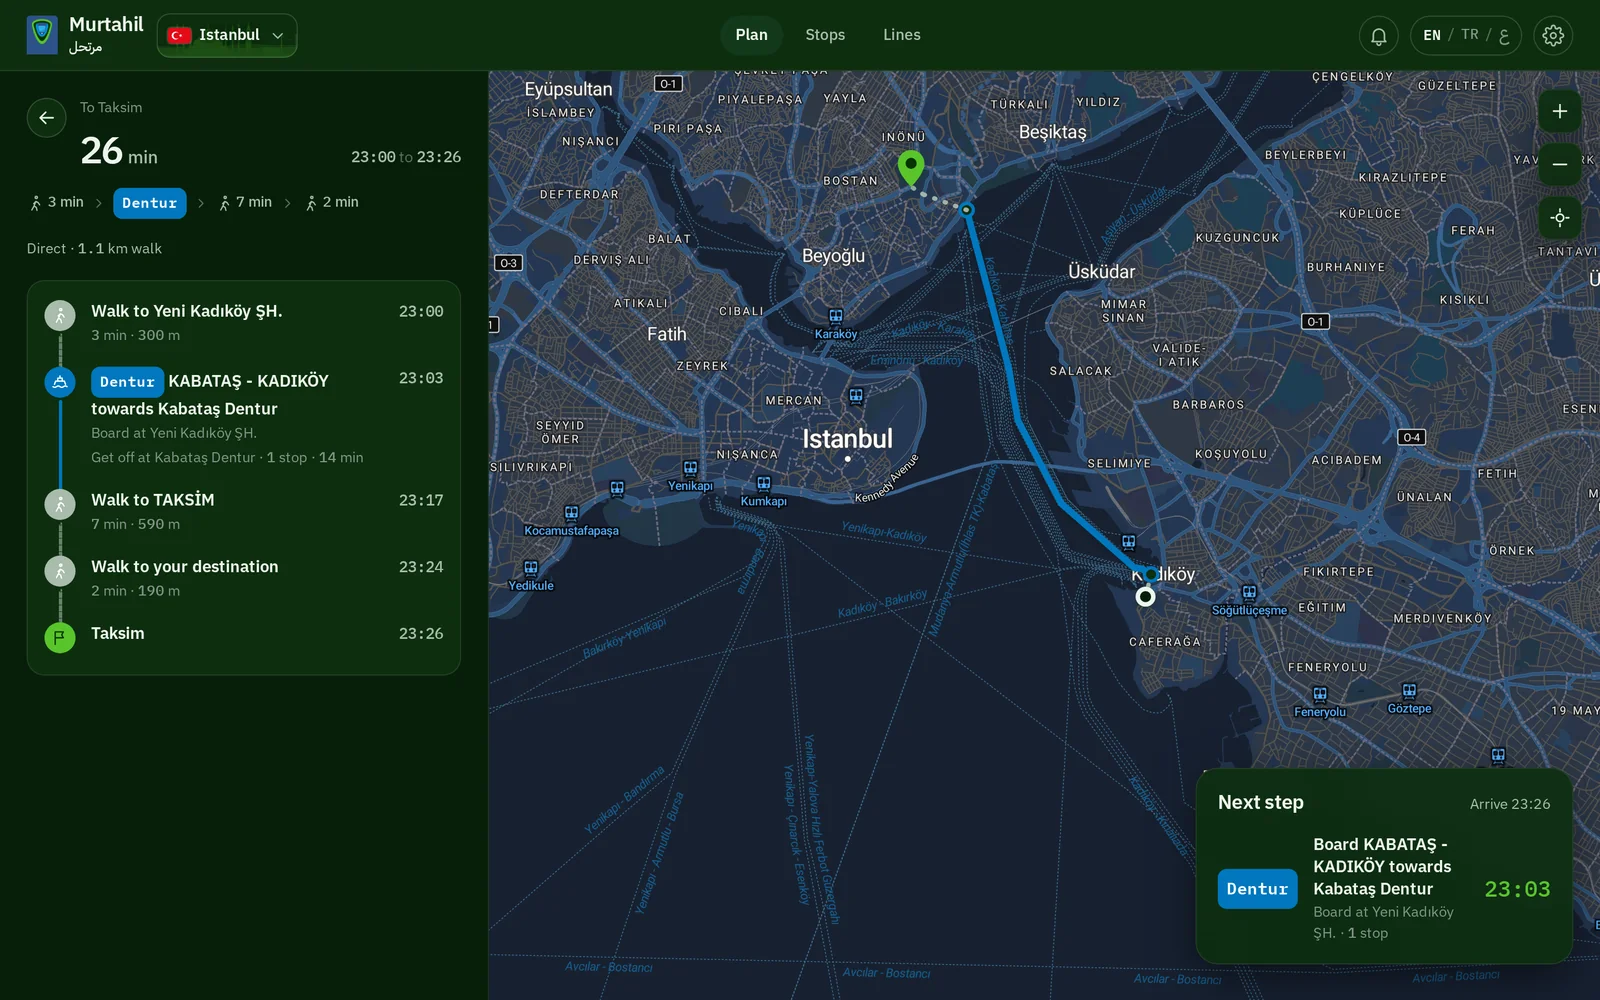Click the Dentur badge in ferry step
The image size is (1600, 1000).
127,382
